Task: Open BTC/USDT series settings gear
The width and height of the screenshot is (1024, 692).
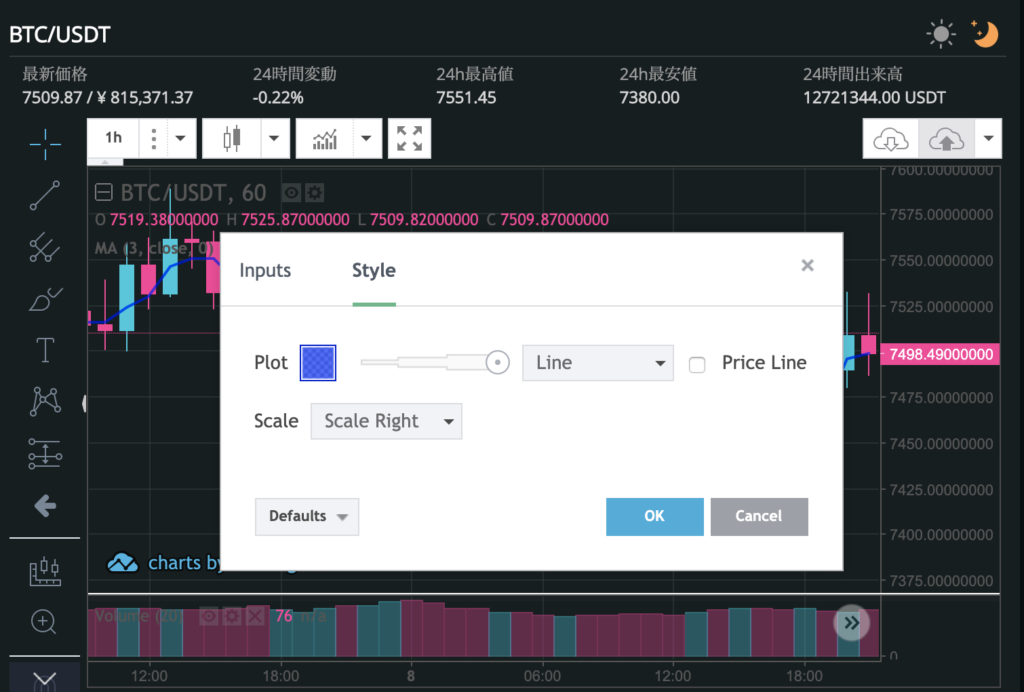Action: coord(315,193)
